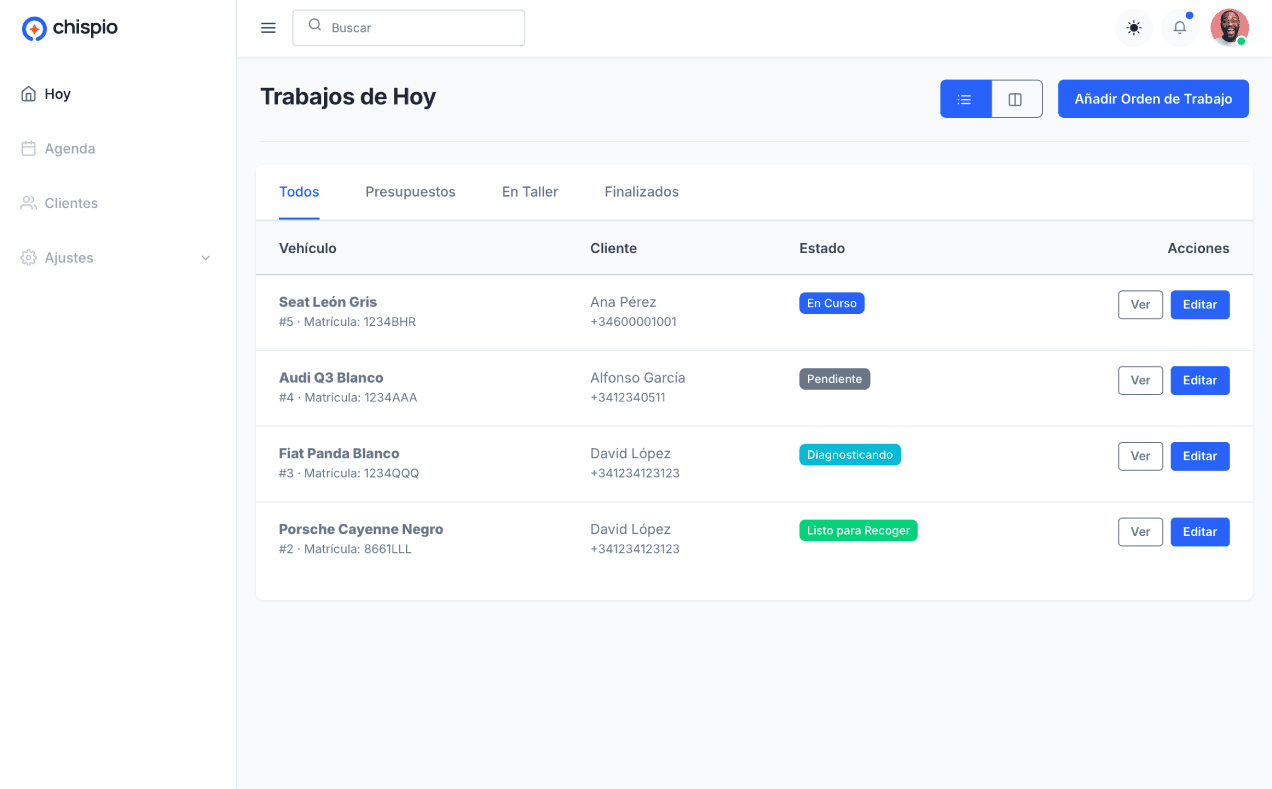
Task: View the Seat León Gris order
Action: (x=1140, y=305)
